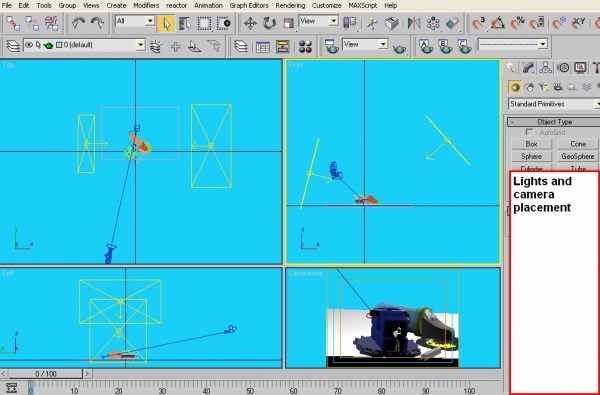Click the Mirror tool icon

[414, 23]
